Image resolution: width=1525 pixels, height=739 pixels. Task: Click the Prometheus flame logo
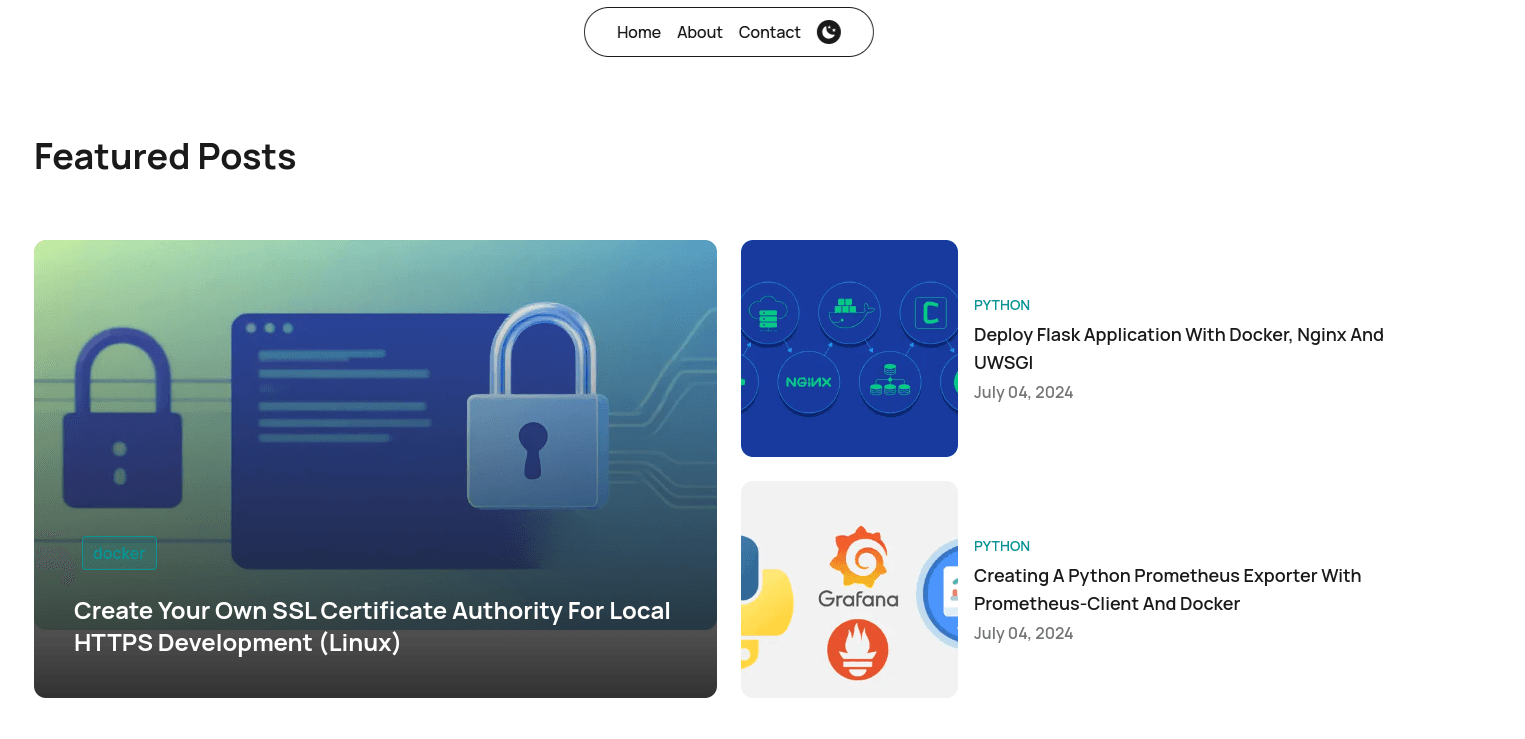click(x=857, y=649)
